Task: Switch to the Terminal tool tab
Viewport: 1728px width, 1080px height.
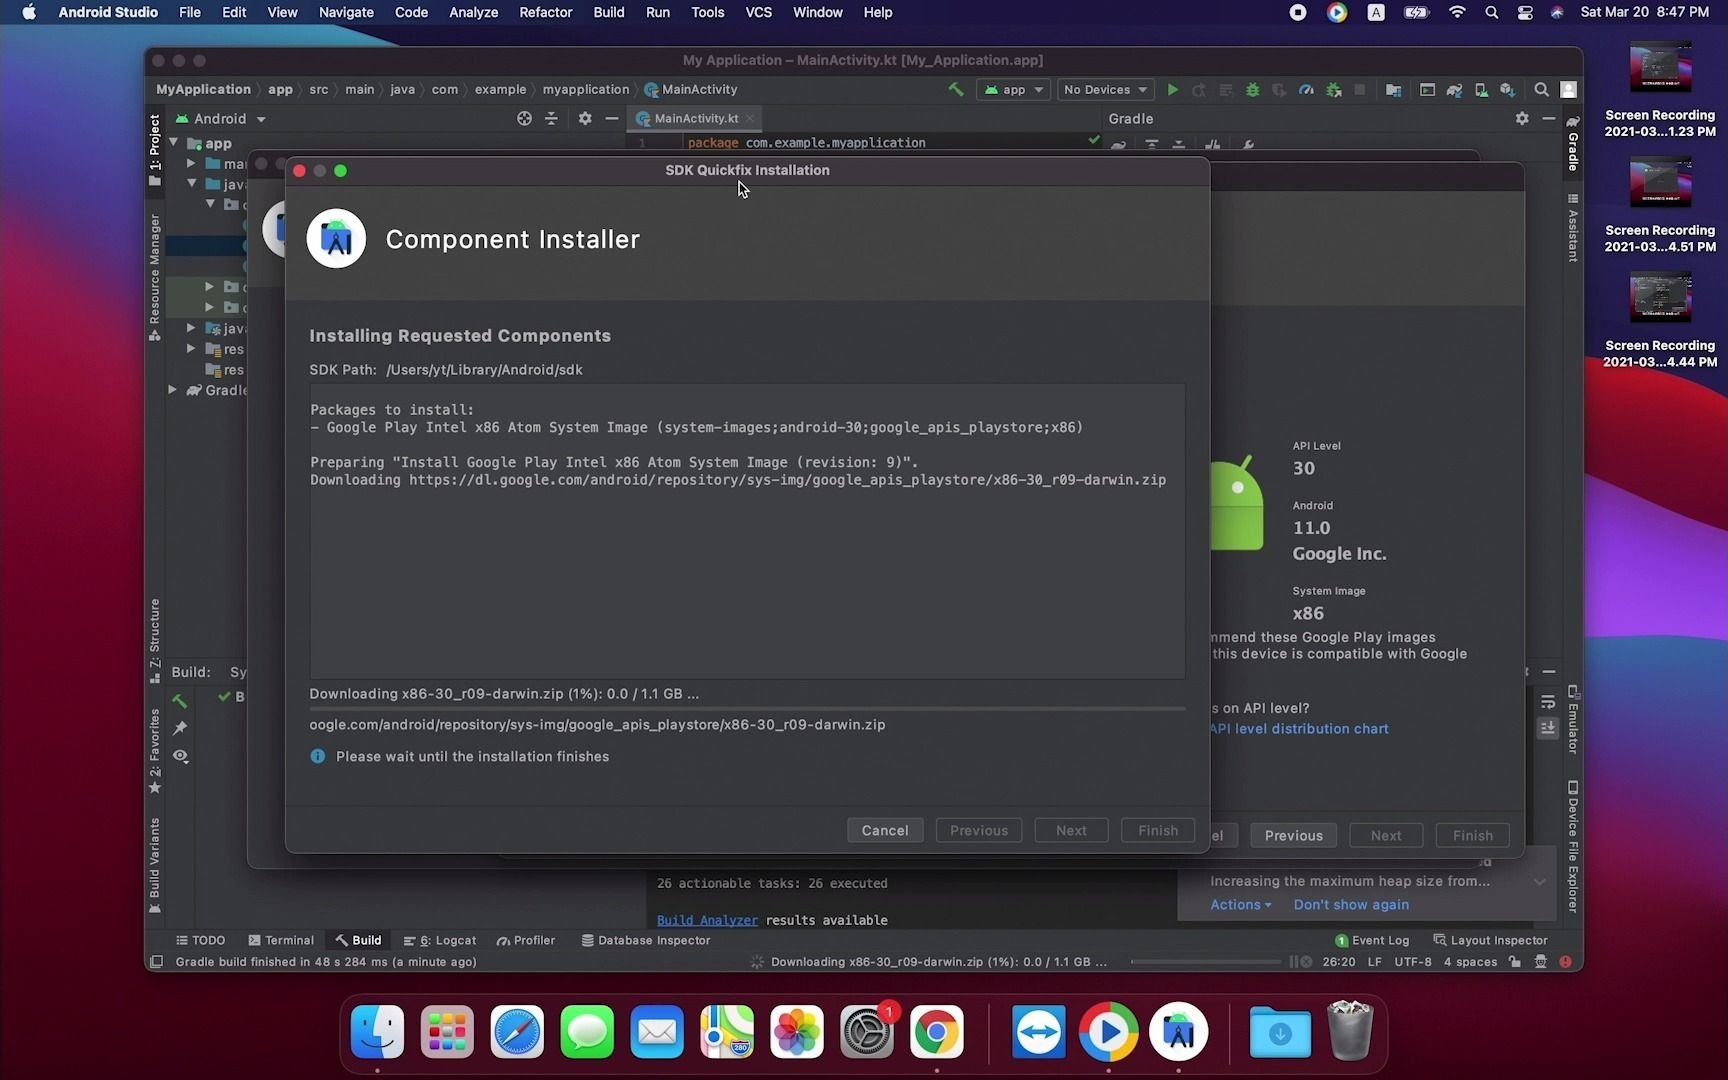Action: (x=281, y=940)
